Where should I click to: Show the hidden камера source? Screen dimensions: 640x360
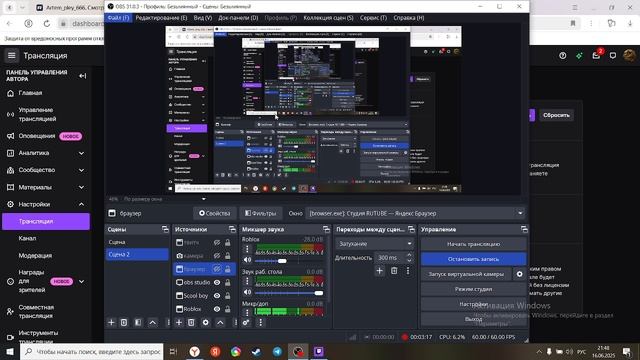217,256
